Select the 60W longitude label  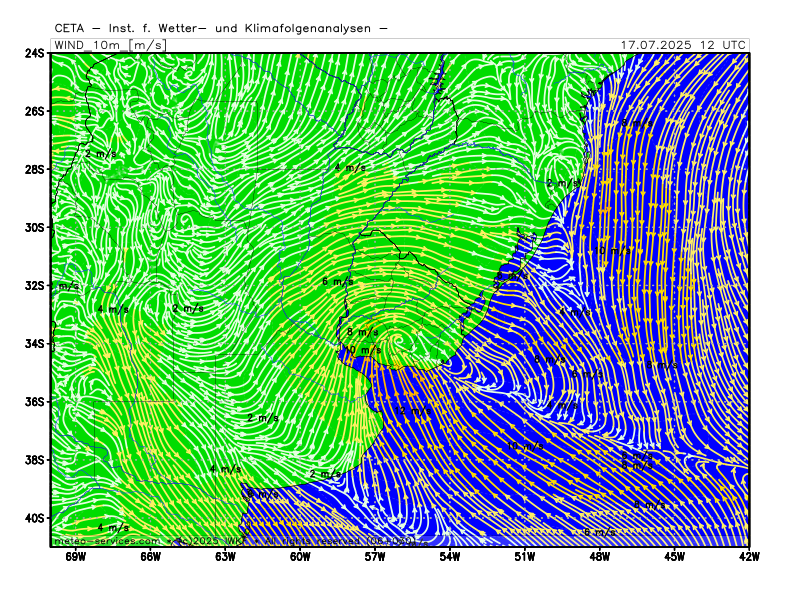(x=300, y=557)
